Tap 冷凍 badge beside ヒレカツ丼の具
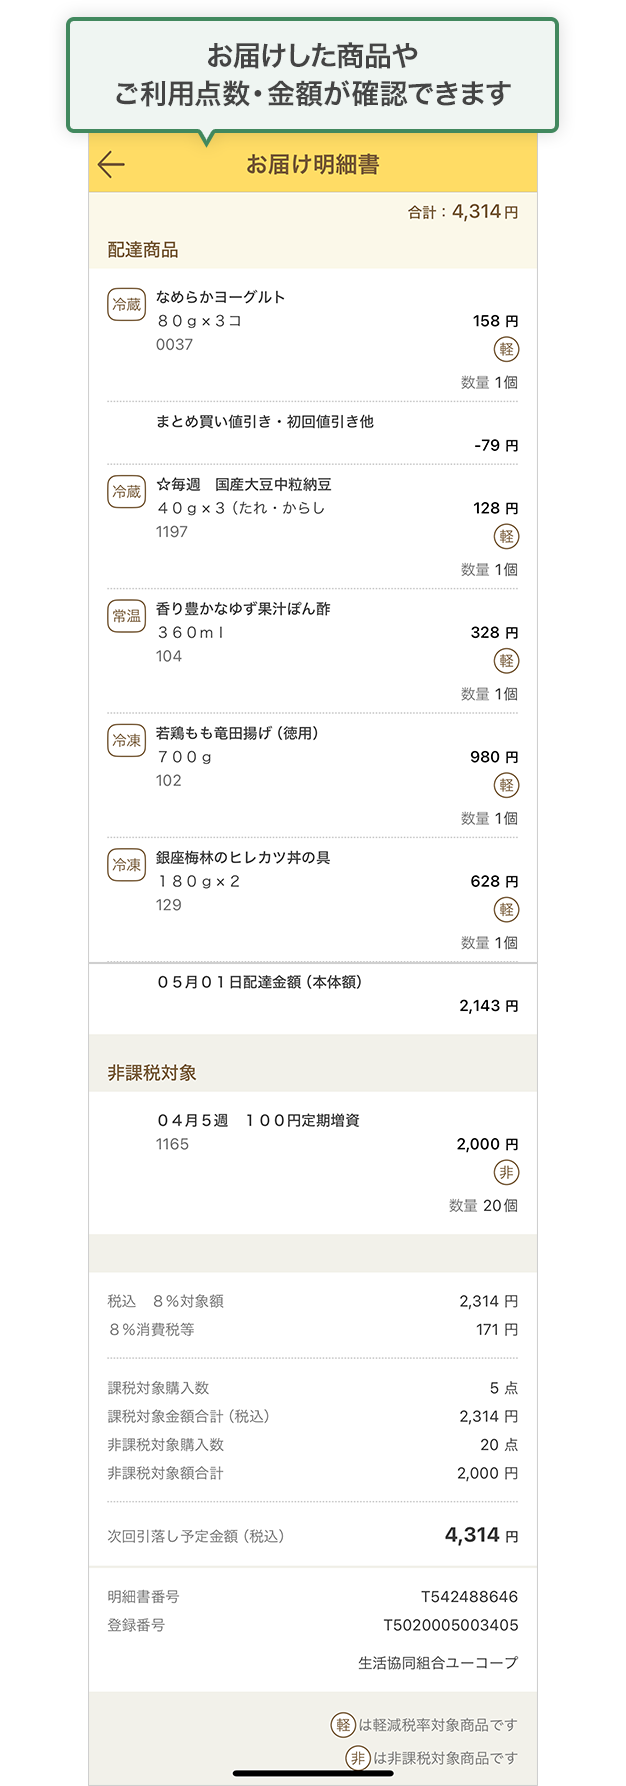This screenshot has width=626, height=1786. (127, 865)
